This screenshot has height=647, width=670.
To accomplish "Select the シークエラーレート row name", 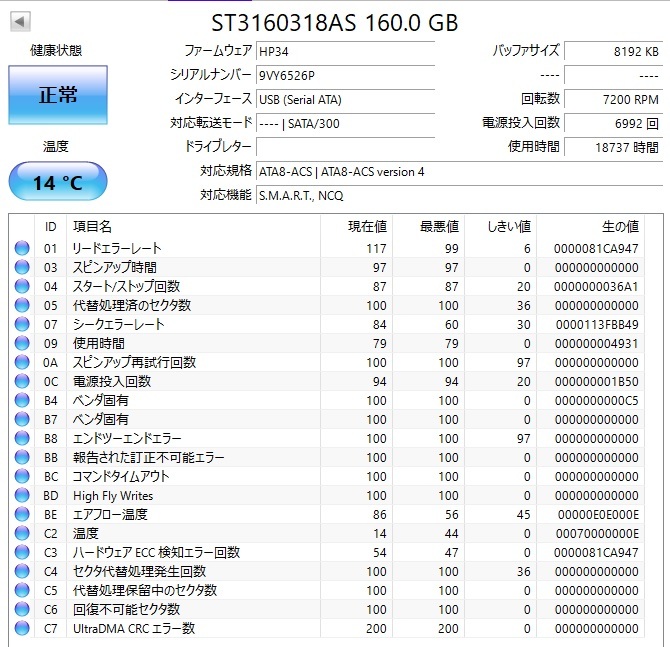I will click(x=118, y=324).
